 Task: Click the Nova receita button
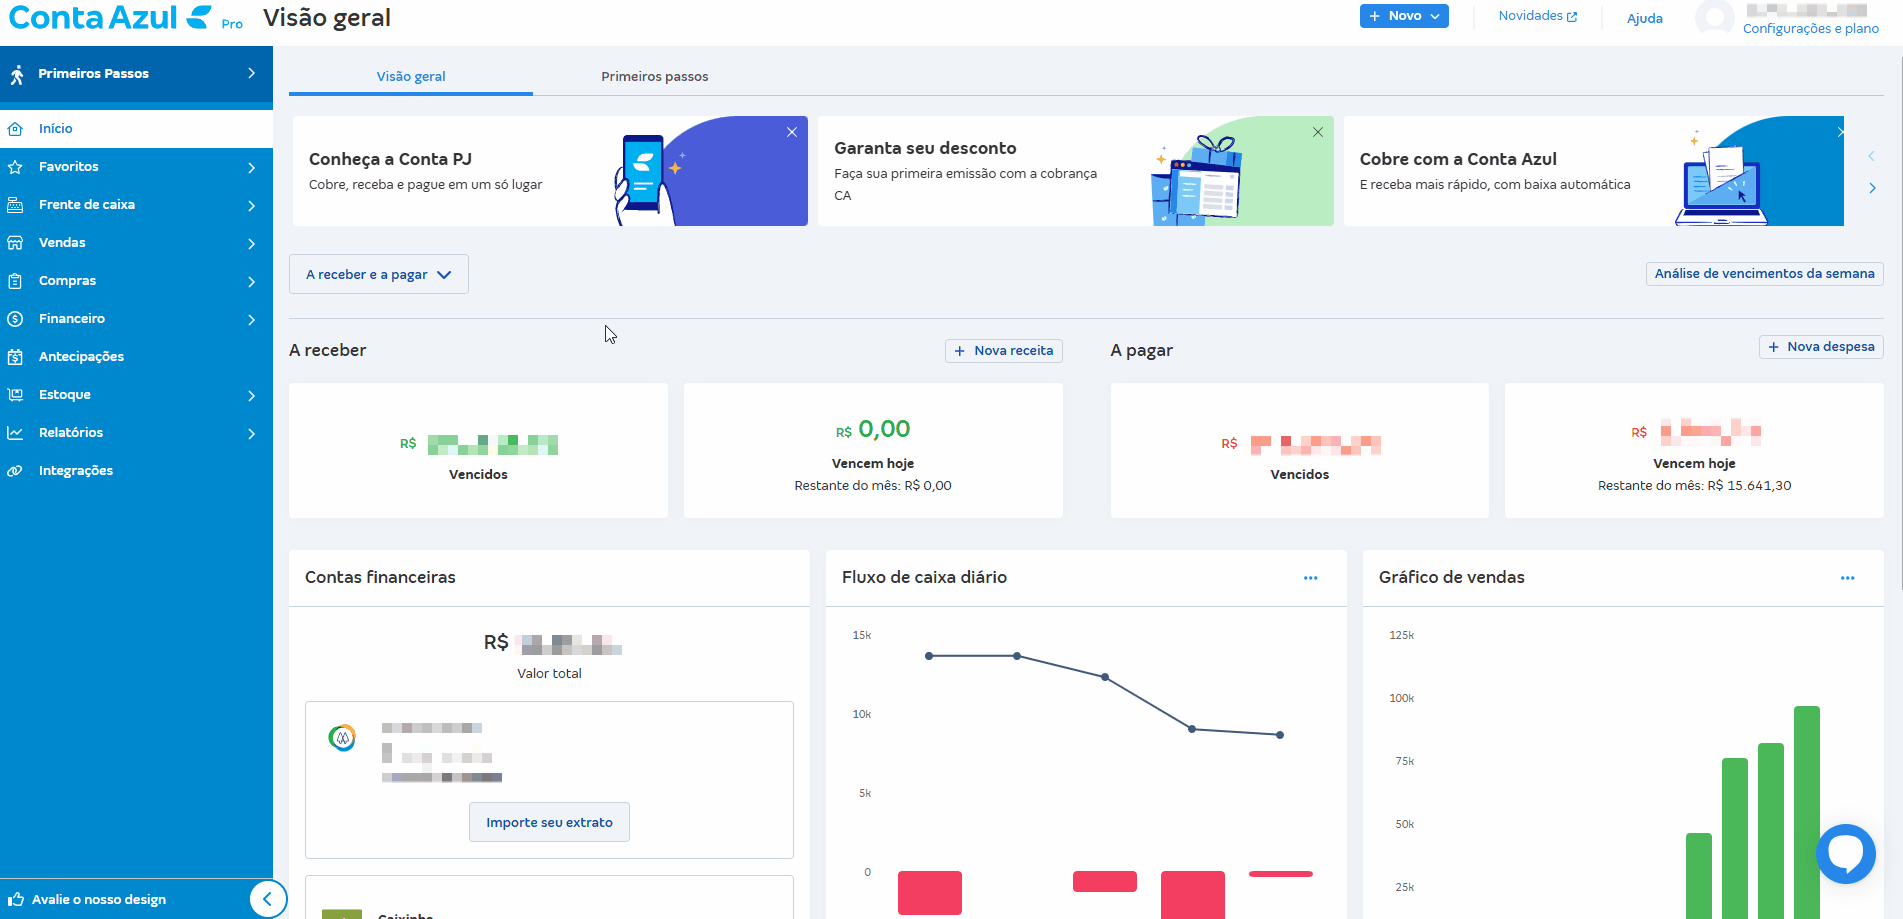point(1004,351)
